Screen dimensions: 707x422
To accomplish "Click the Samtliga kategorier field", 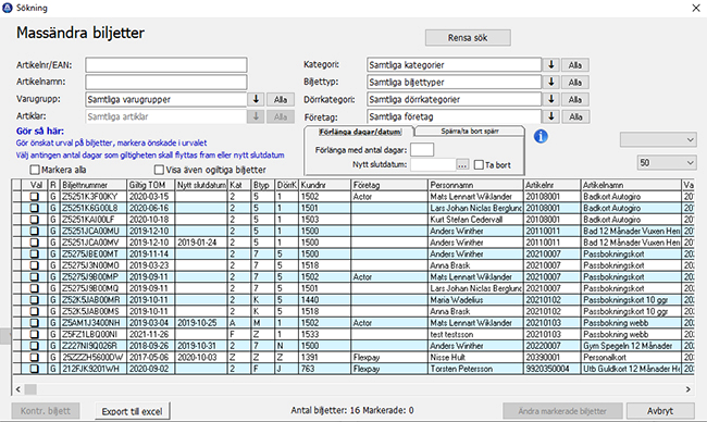I will click(x=454, y=65).
